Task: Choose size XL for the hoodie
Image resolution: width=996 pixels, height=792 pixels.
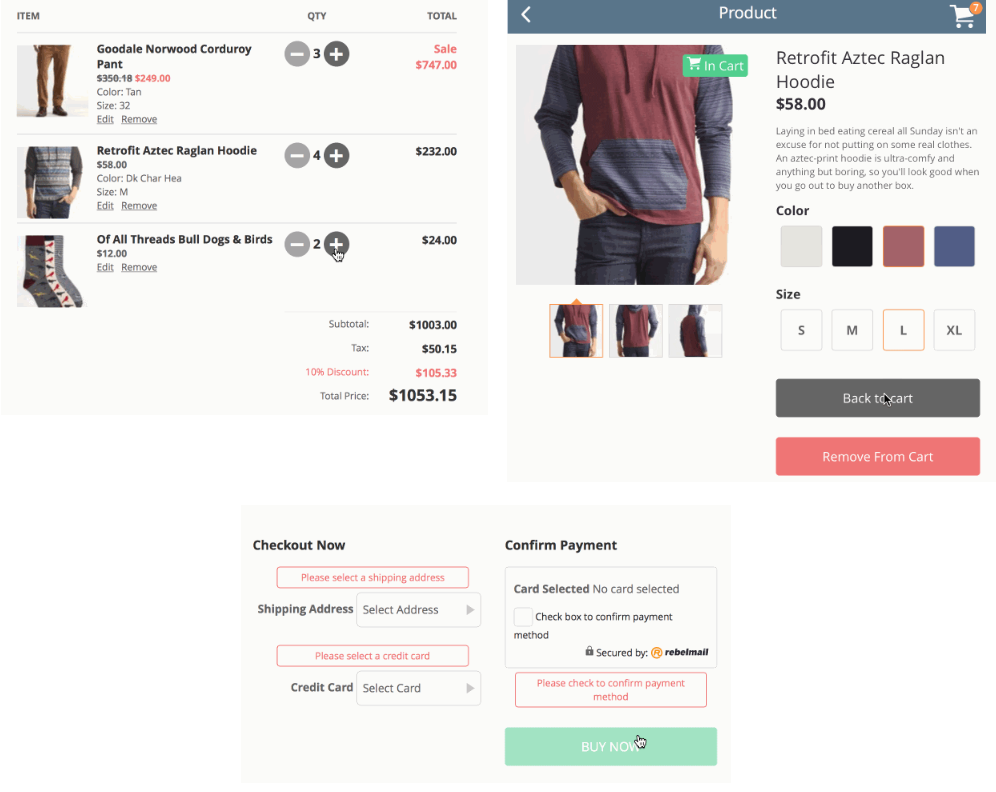Action: point(954,330)
